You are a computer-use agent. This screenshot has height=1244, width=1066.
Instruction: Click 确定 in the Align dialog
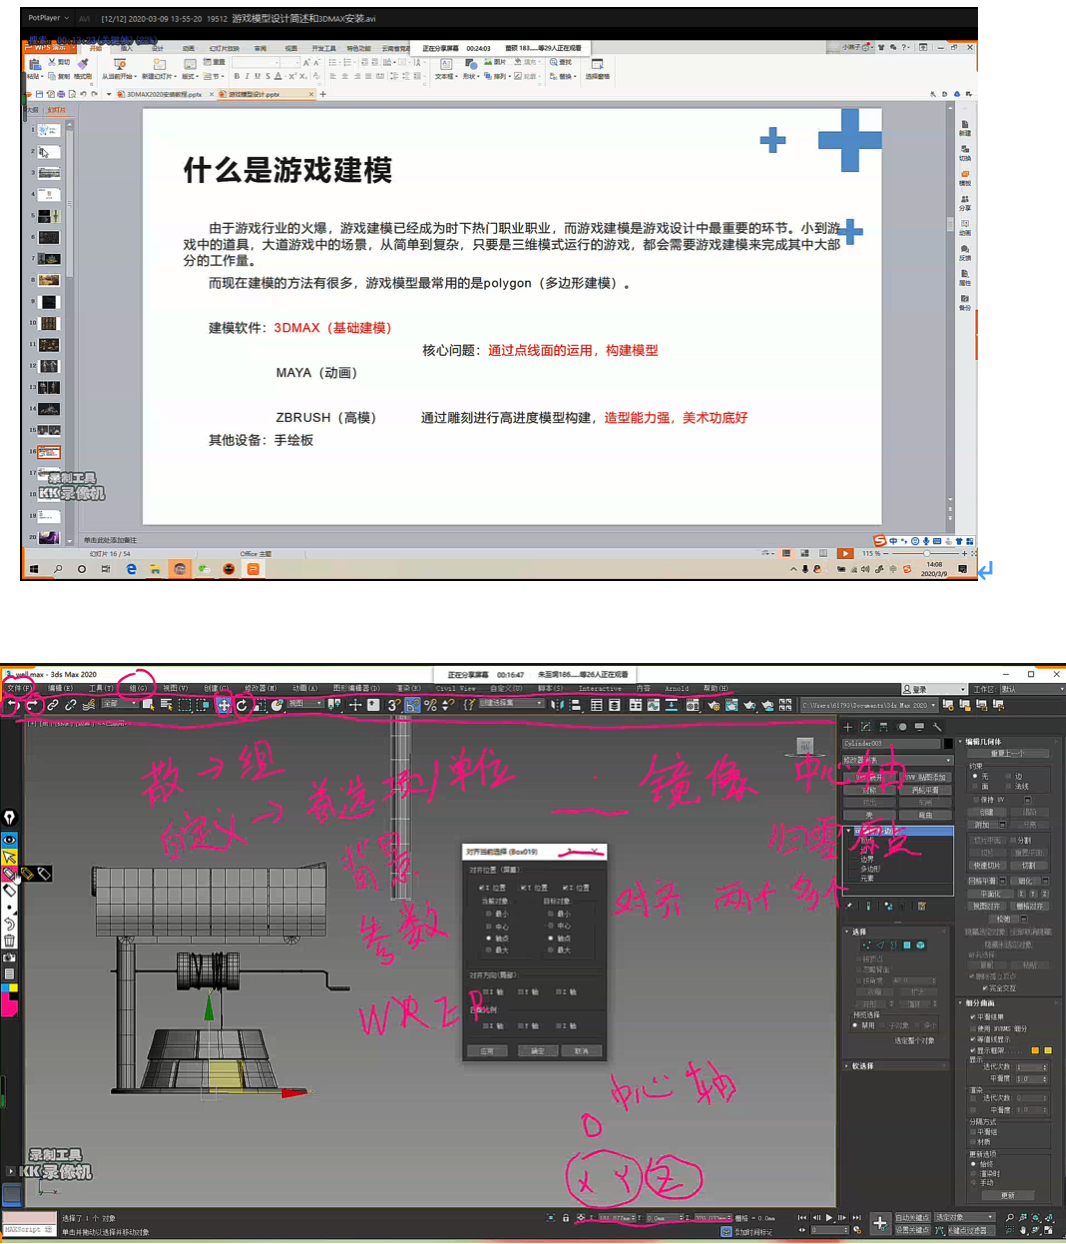(537, 1051)
